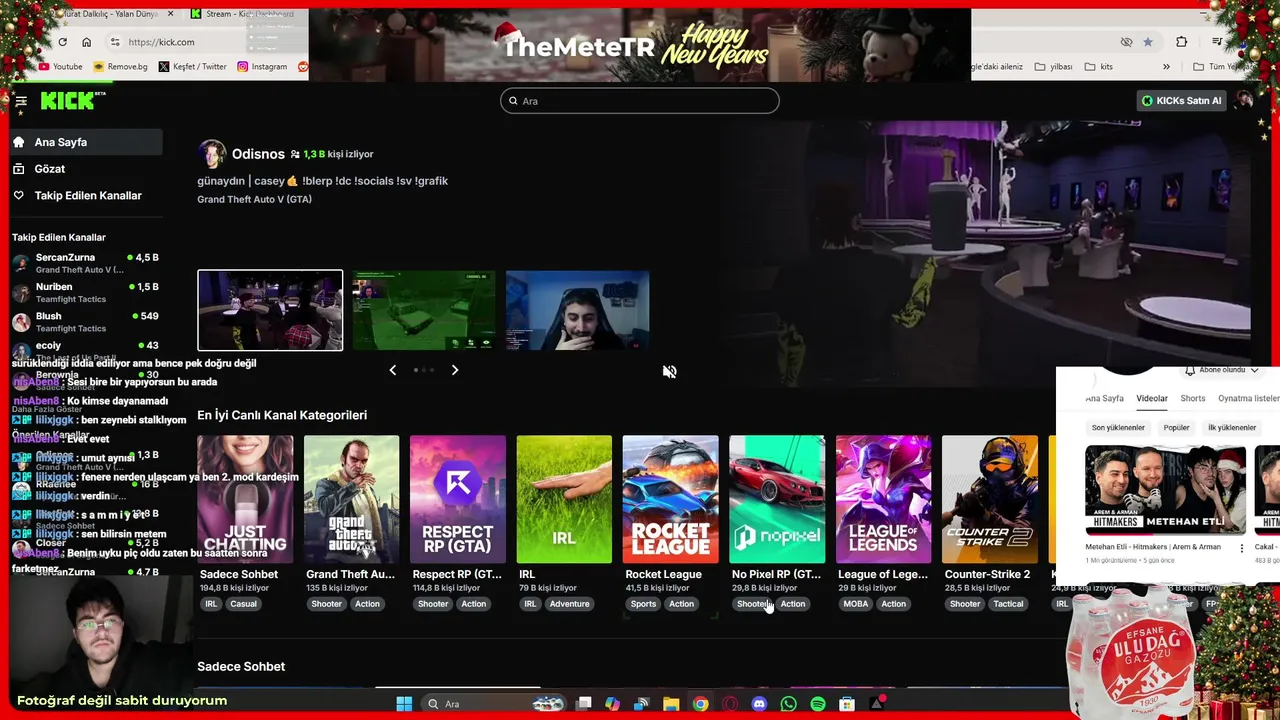The height and width of the screenshot is (720, 1280).
Task: Open Spotify from the taskbar
Action: (x=818, y=704)
